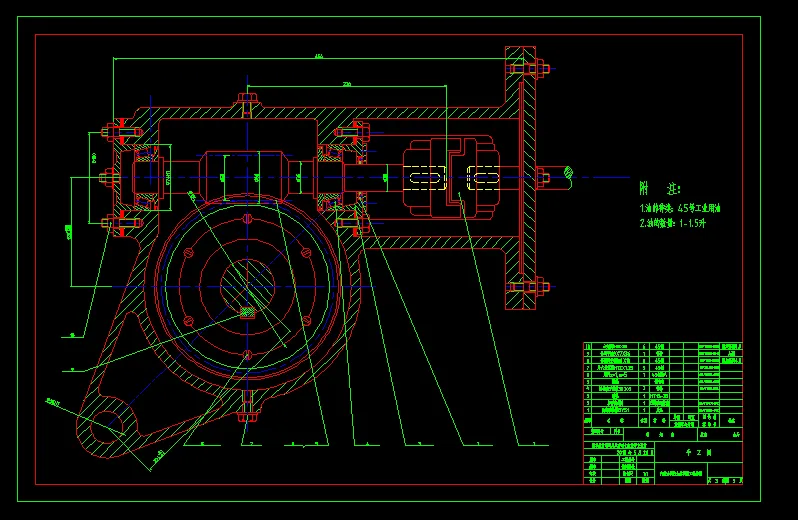
Task: Select the square key below the wheel shaft
Action: point(247,312)
